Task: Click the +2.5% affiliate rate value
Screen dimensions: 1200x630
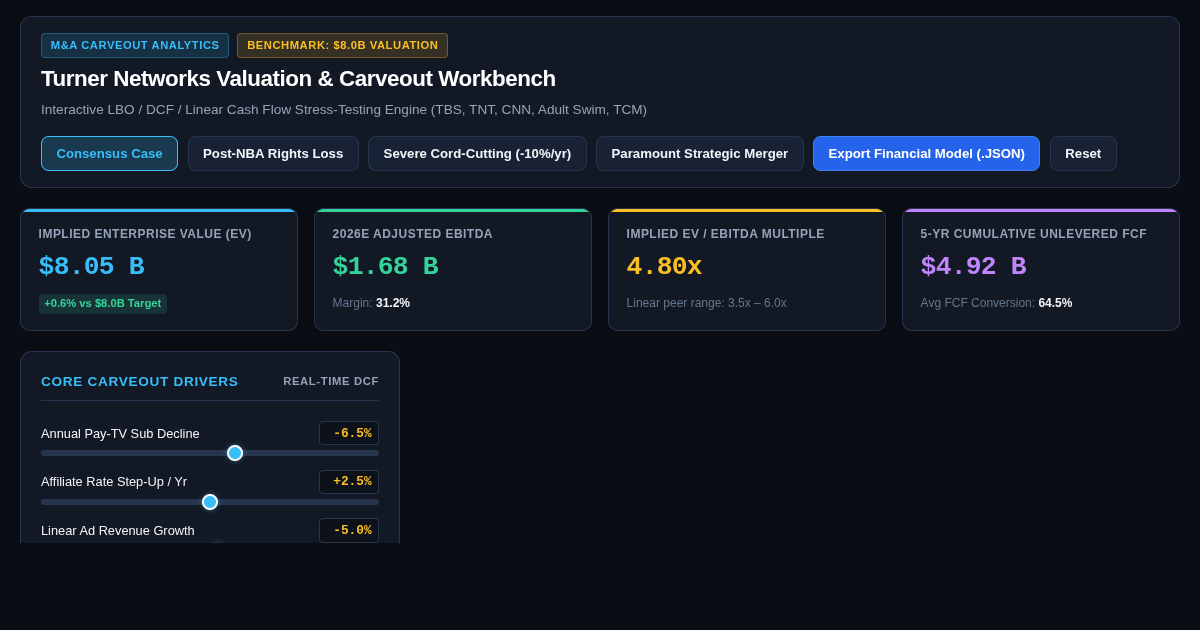Action: [x=349, y=482]
